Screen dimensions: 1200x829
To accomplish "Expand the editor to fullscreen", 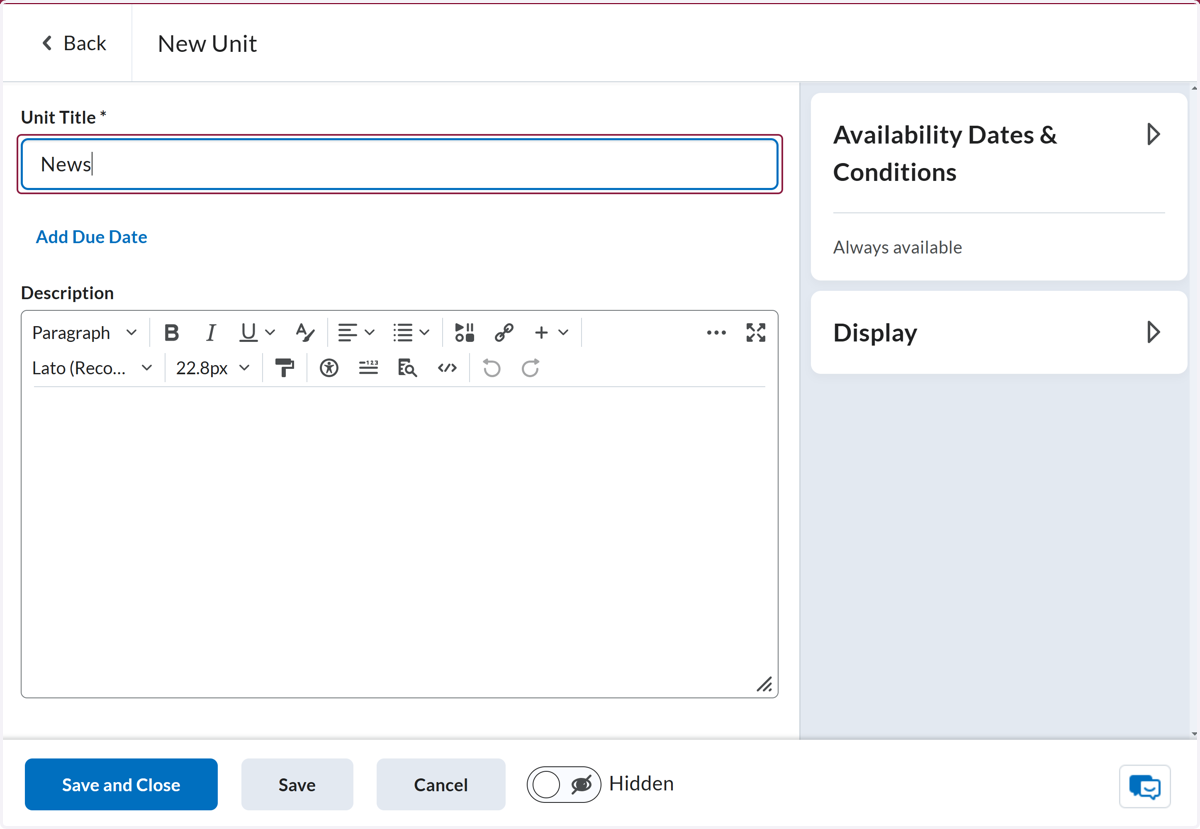I will (756, 332).
